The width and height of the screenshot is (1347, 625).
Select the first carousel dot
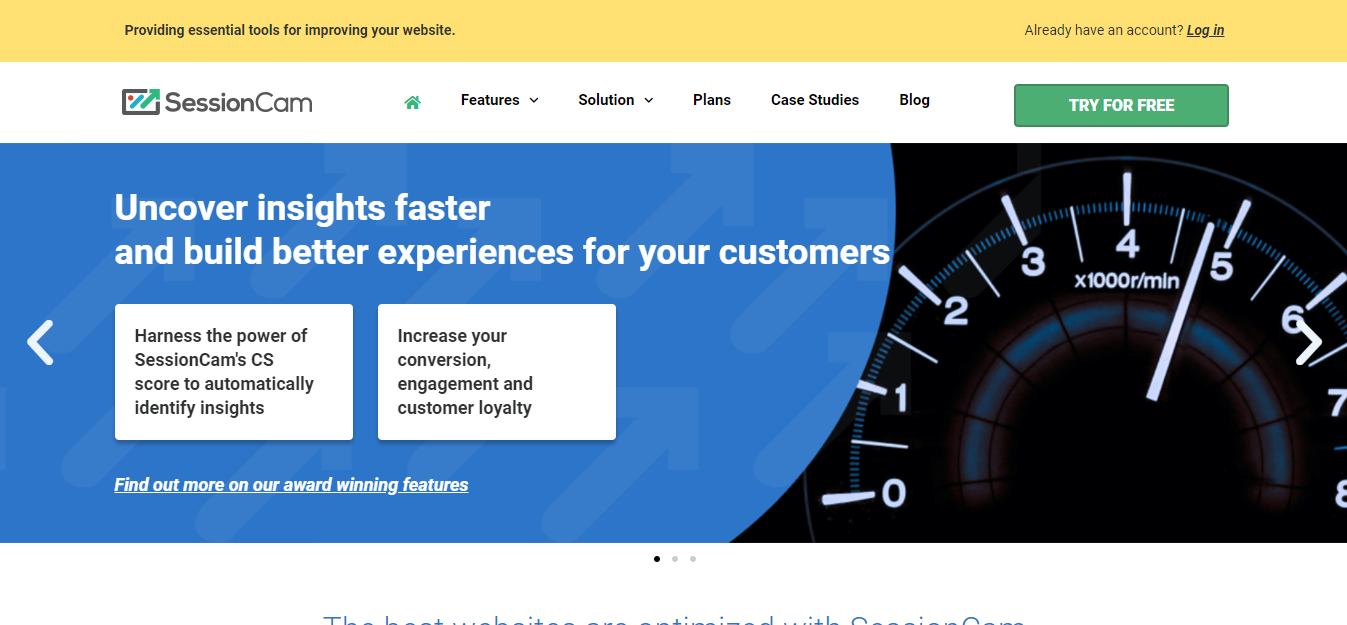coord(657,559)
